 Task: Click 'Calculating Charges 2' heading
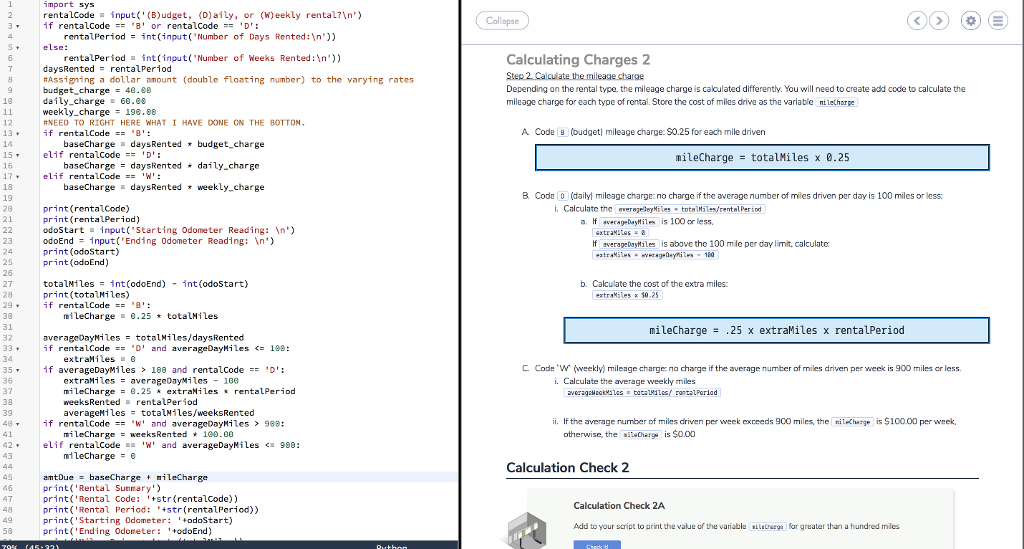pos(578,60)
